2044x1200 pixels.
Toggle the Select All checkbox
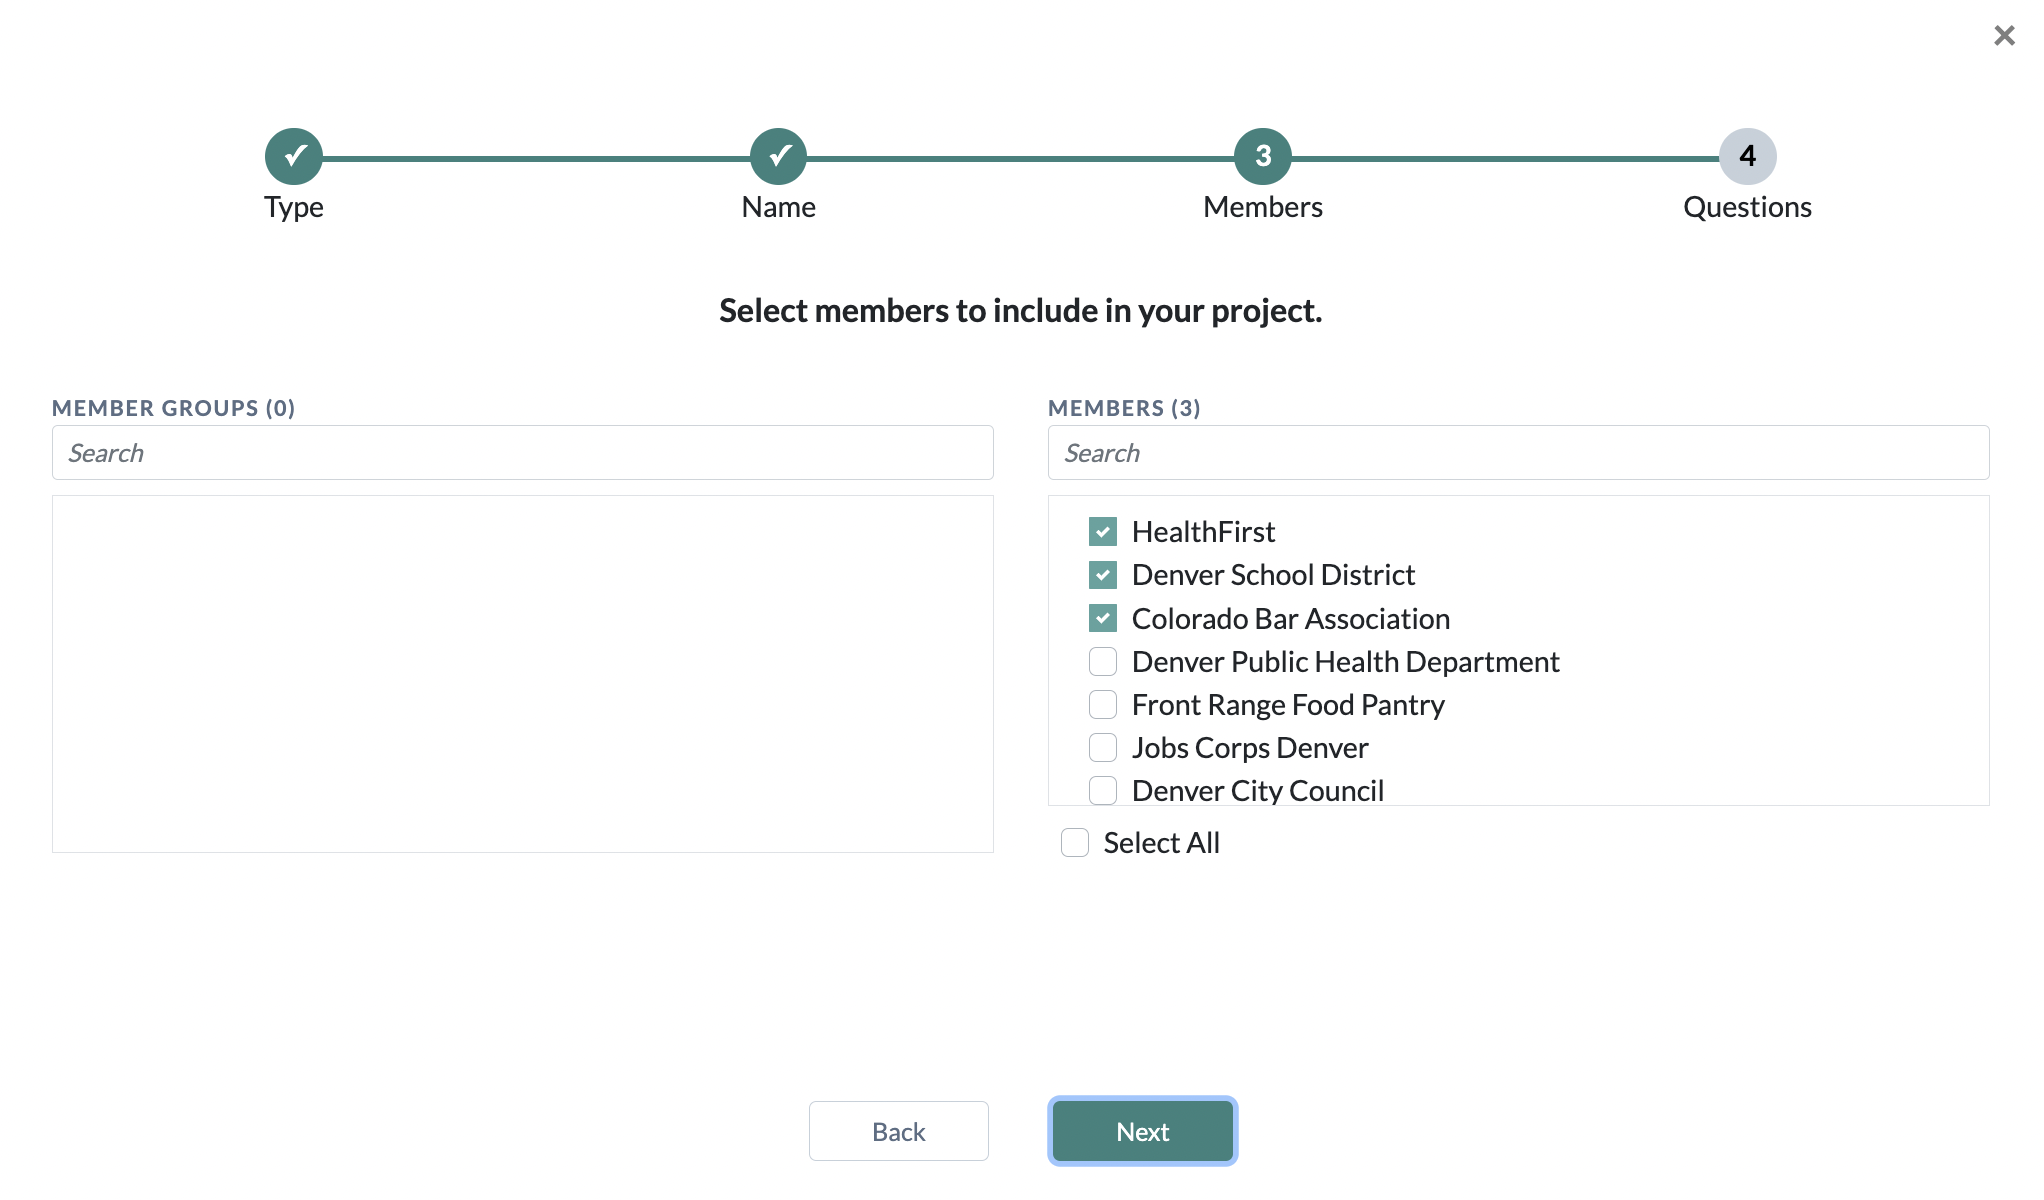1075,842
